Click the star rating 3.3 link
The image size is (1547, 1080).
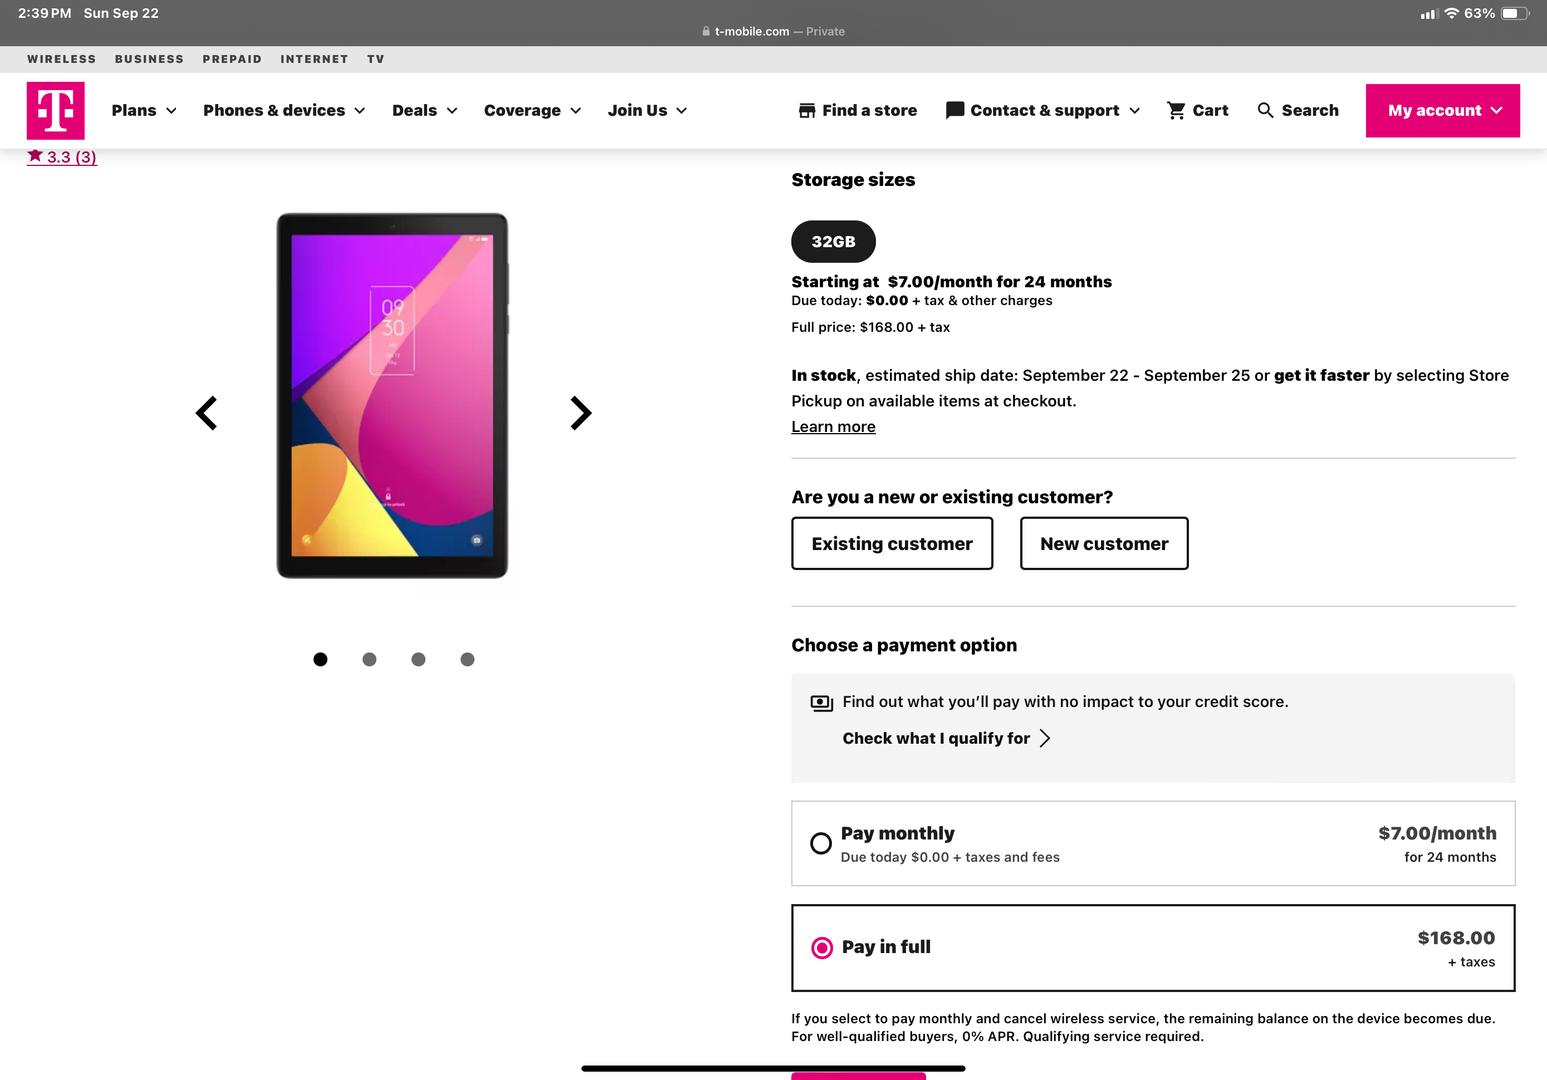[62, 157]
